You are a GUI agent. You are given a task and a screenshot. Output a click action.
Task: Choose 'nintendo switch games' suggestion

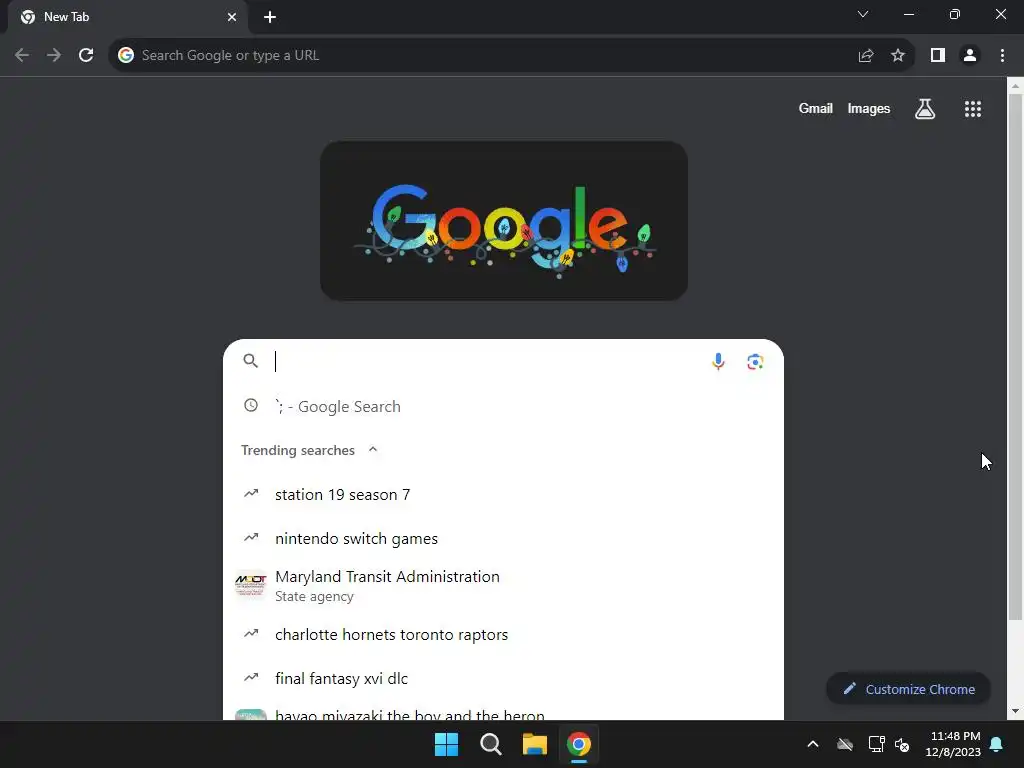(504, 538)
